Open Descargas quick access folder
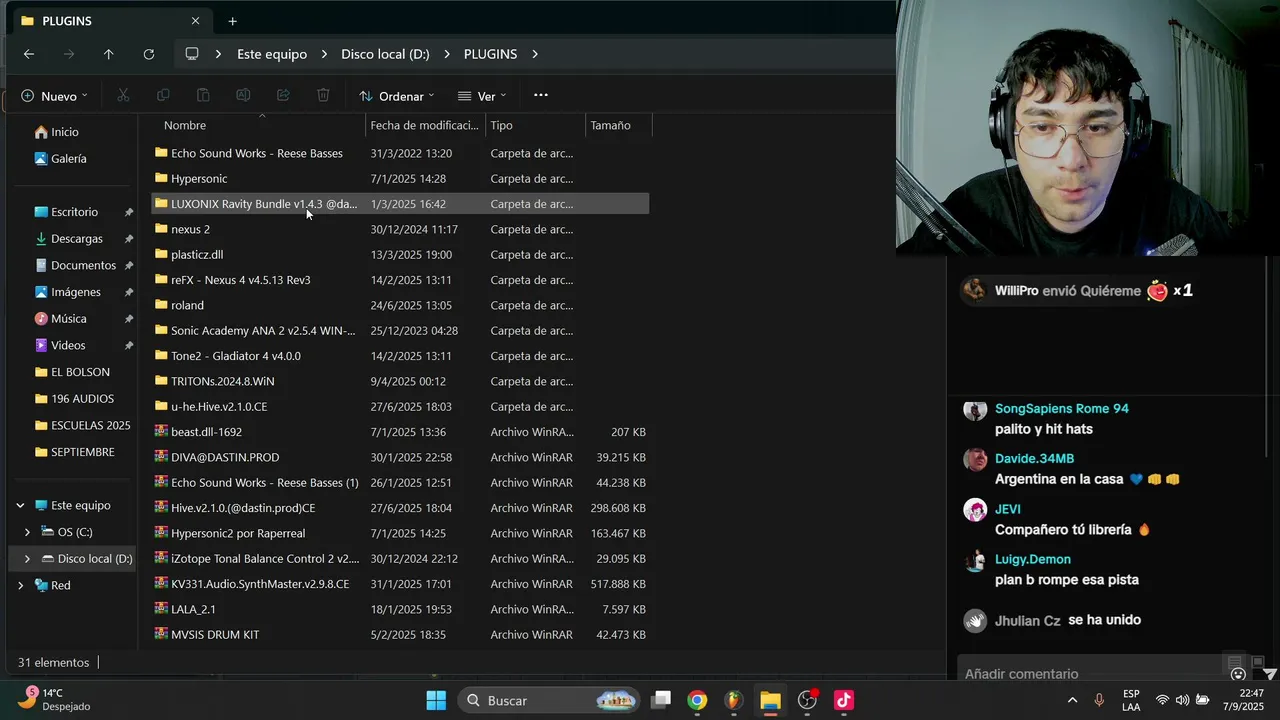The width and height of the screenshot is (1280, 720). point(76,239)
